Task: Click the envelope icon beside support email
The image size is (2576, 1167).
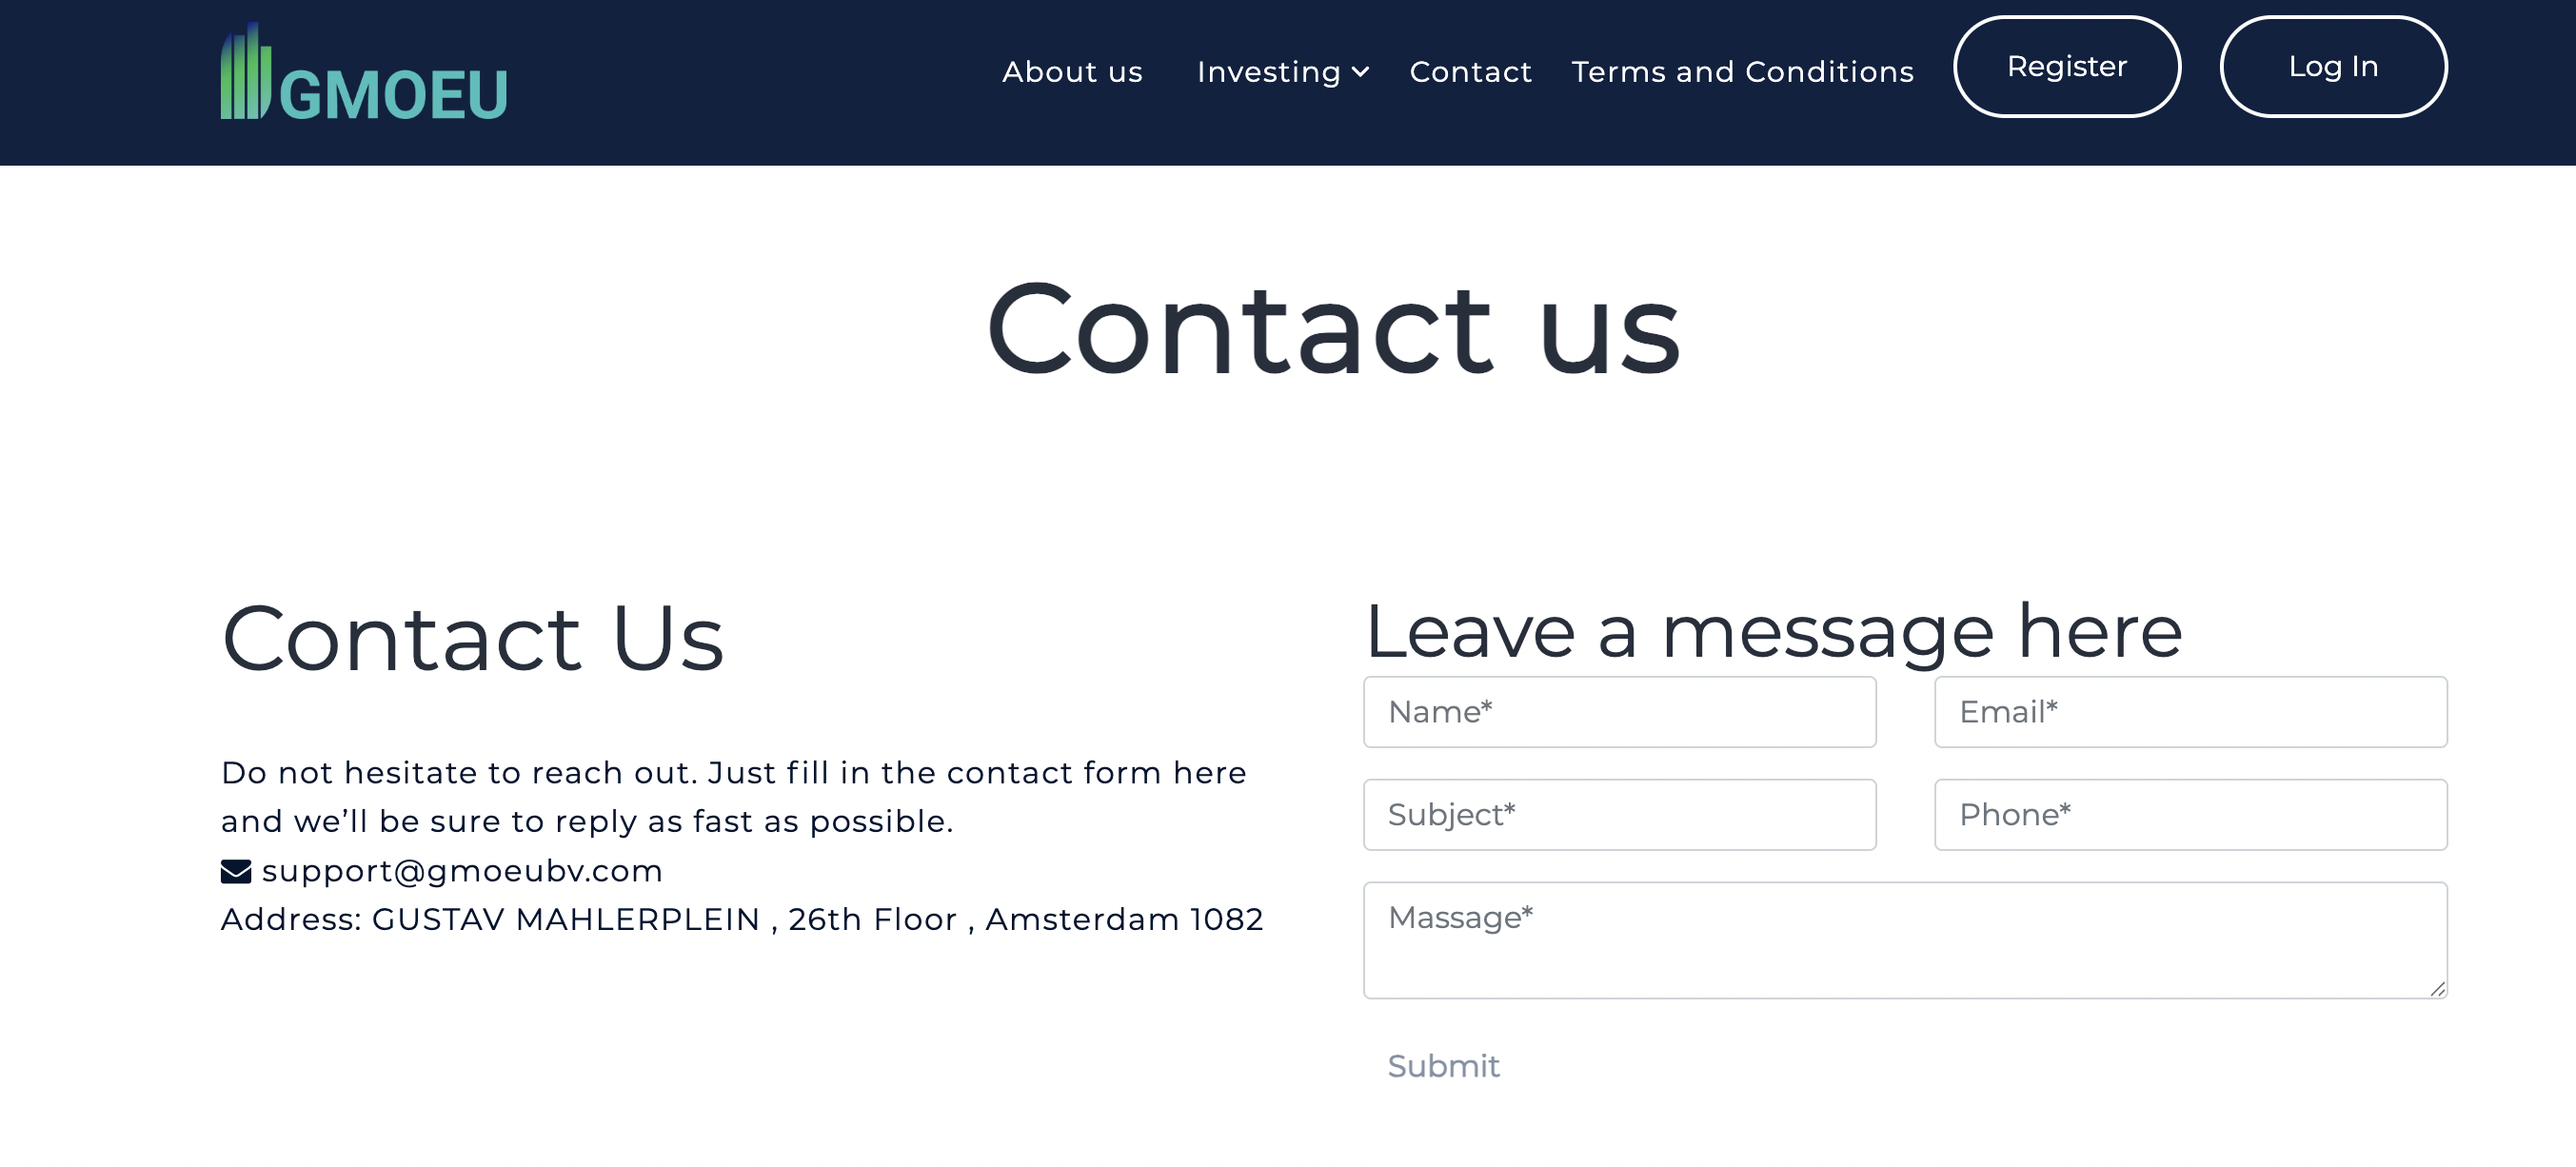Action: point(236,871)
